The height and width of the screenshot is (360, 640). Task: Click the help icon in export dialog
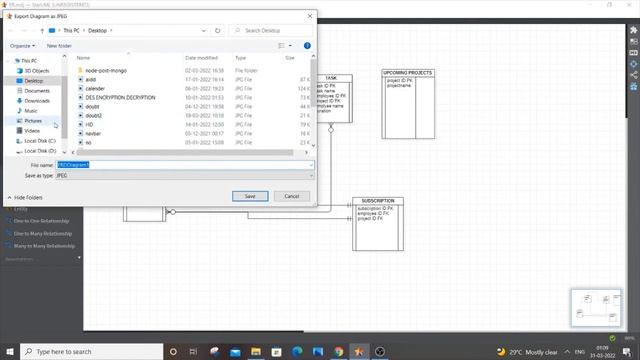point(307,46)
